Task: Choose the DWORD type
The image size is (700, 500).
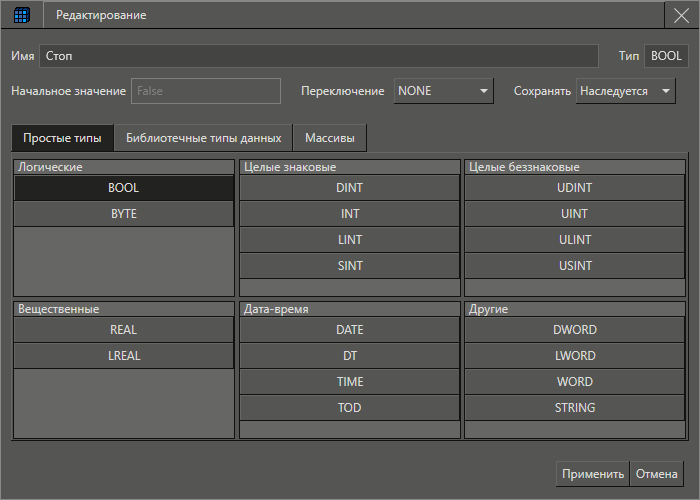Action: click(x=574, y=330)
